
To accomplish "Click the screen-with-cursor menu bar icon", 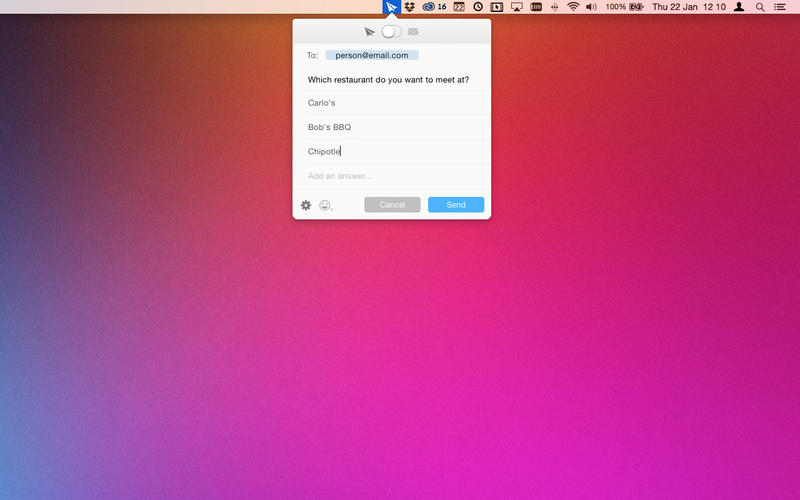I will [x=497, y=7].
